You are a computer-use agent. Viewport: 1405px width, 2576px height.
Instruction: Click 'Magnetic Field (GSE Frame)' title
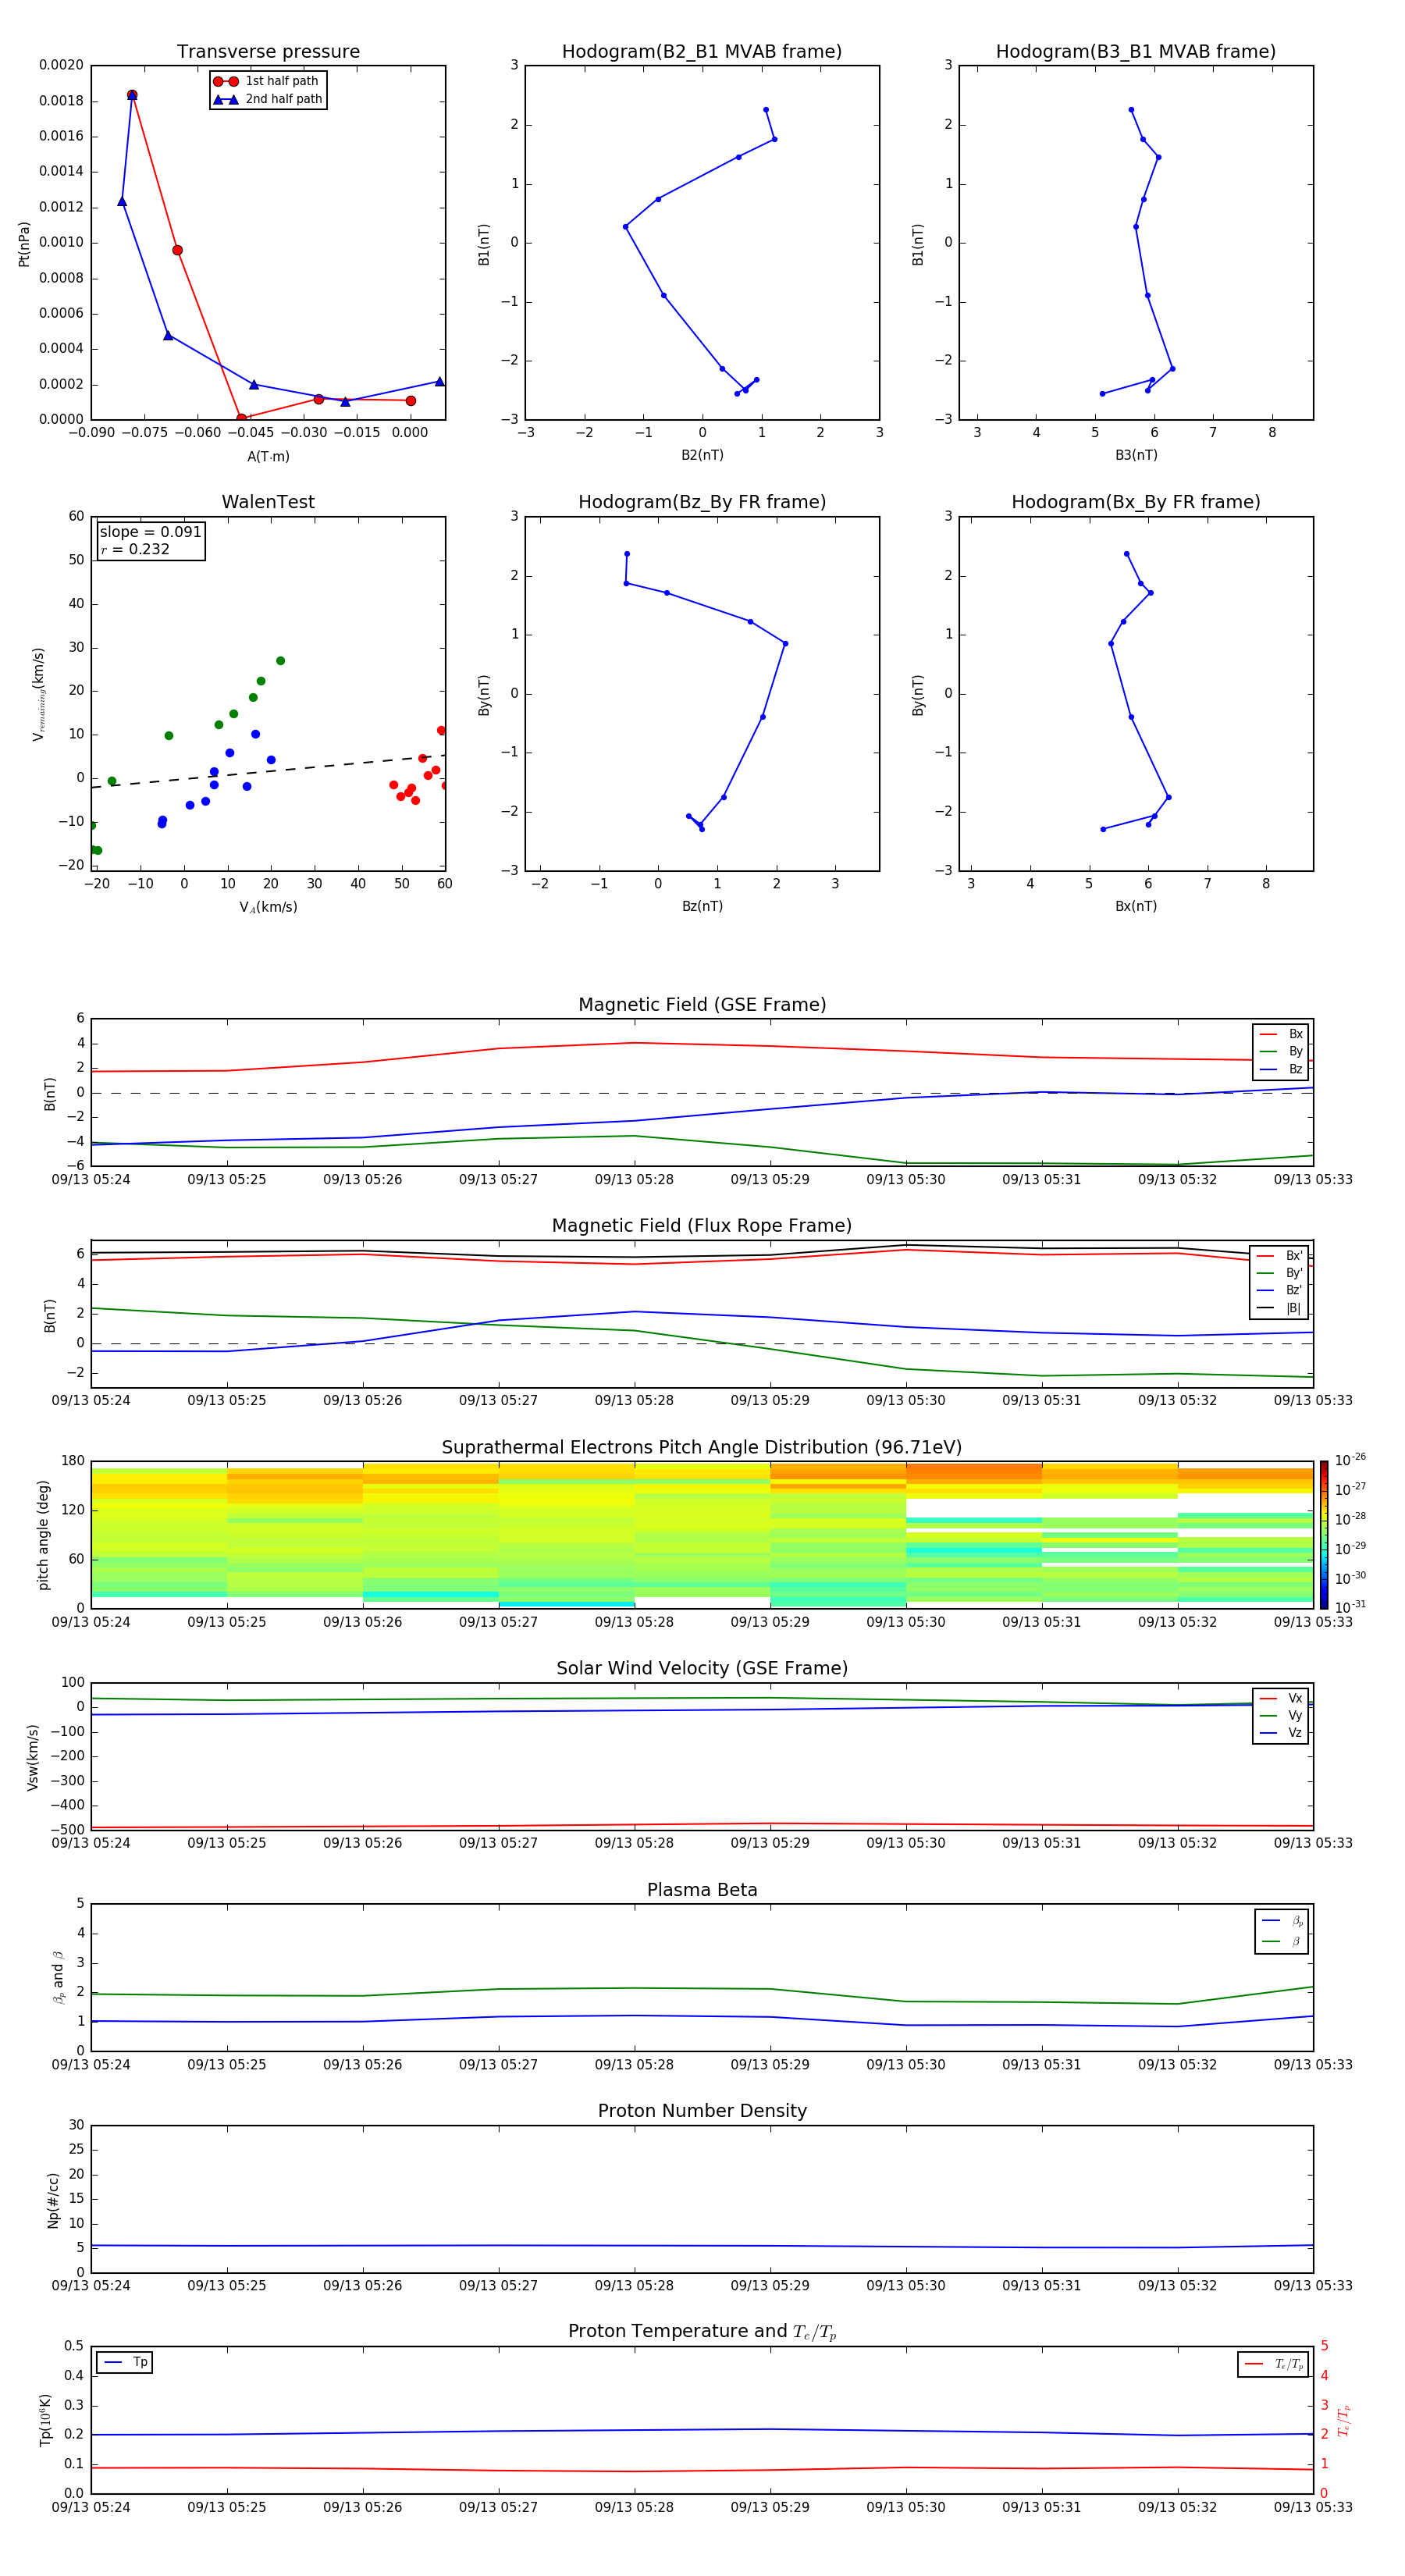tap(702, 1004)
